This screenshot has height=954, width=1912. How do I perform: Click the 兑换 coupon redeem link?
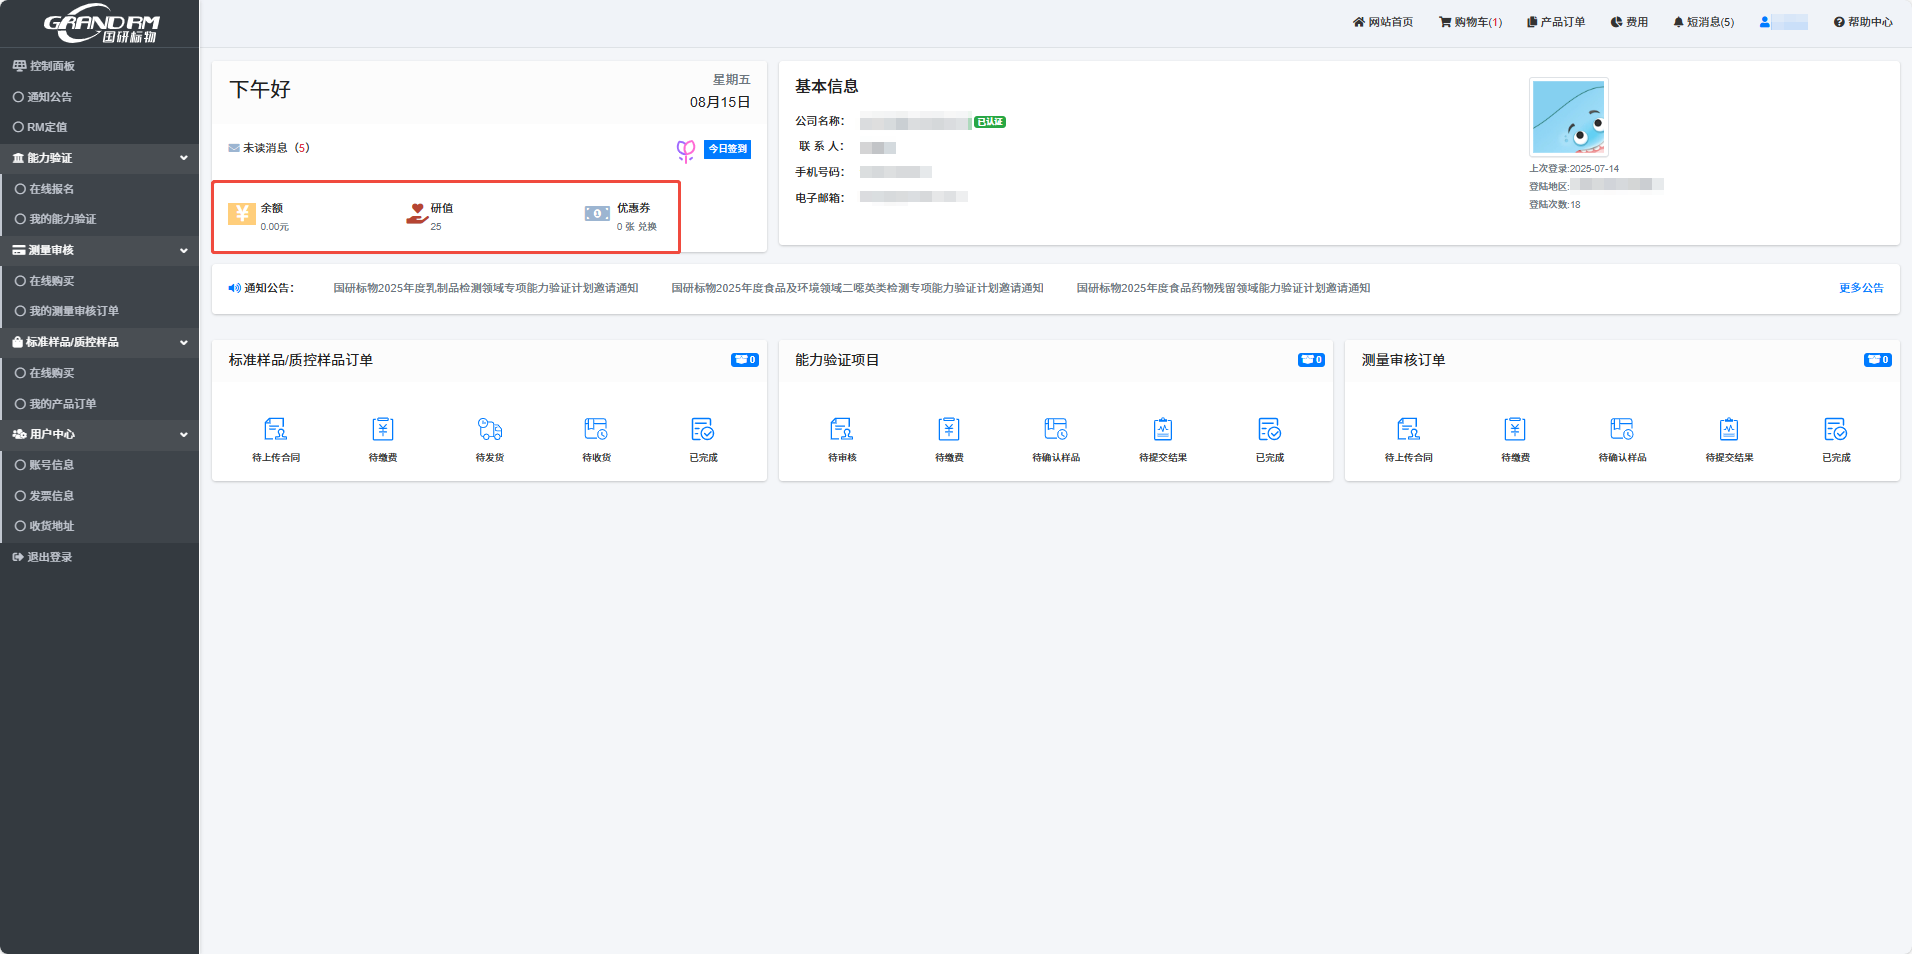pyautogui.click(x=647, y=227)
